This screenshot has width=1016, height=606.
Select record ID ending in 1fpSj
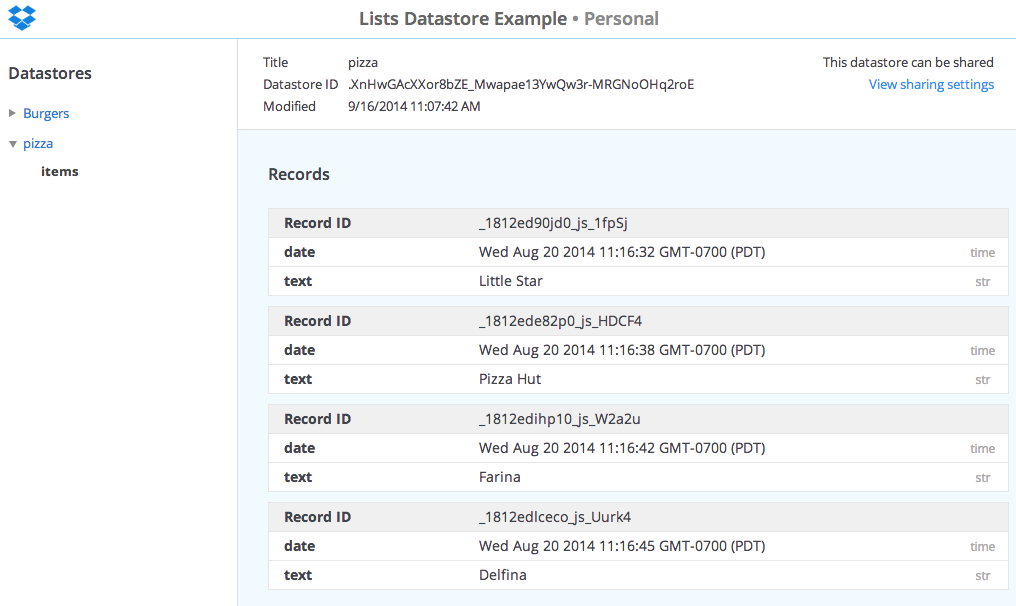point(552,223)
